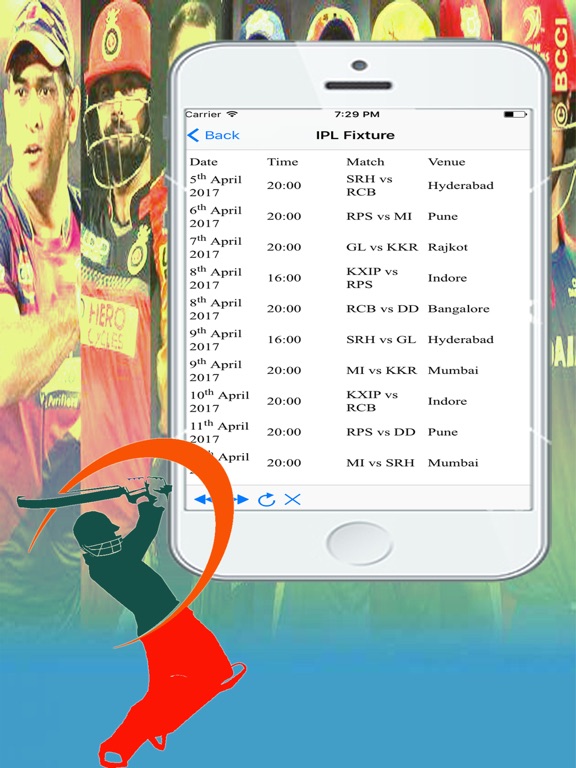This screenshot has width=576, height=768.
Task: Click the 6th April 2017 date
Action: tap(216, 216)
